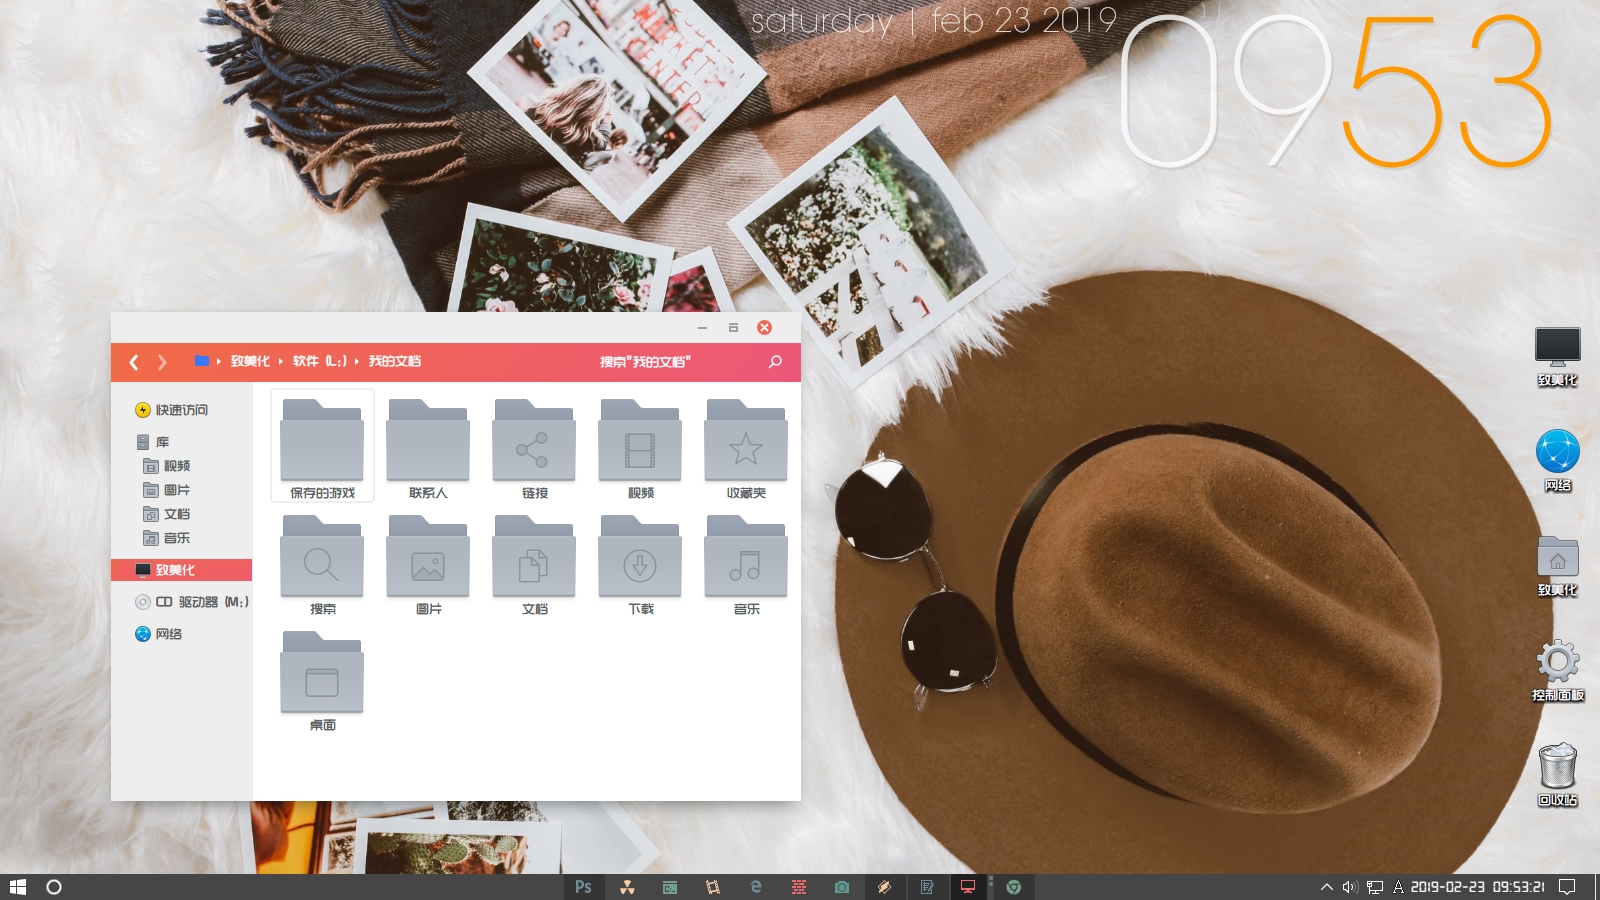Screen dimensions: 1600x900
Task: Click 软件 (L:) in the address breadcrumb
Action: tap(319, 362)
